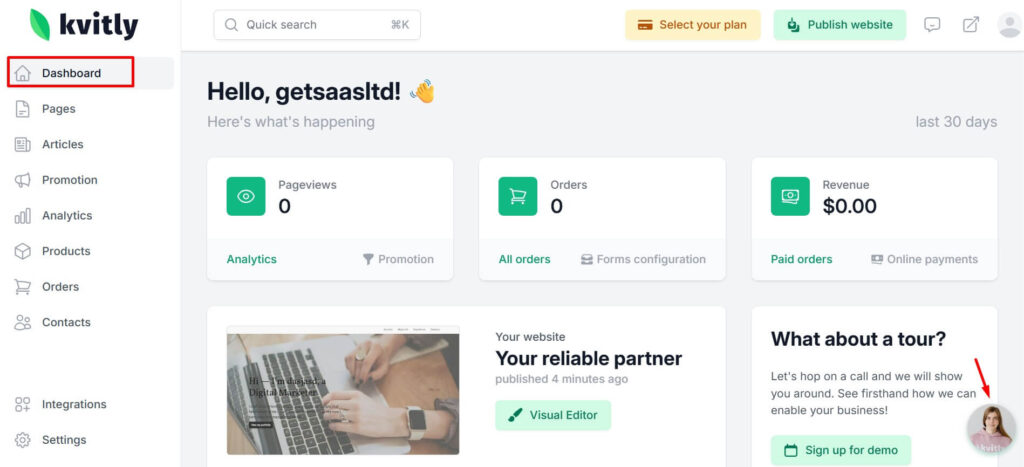The width and height of the screenshot is (1024, 467).
Task: Click Sign up for demo button
Action: (841, 450)
